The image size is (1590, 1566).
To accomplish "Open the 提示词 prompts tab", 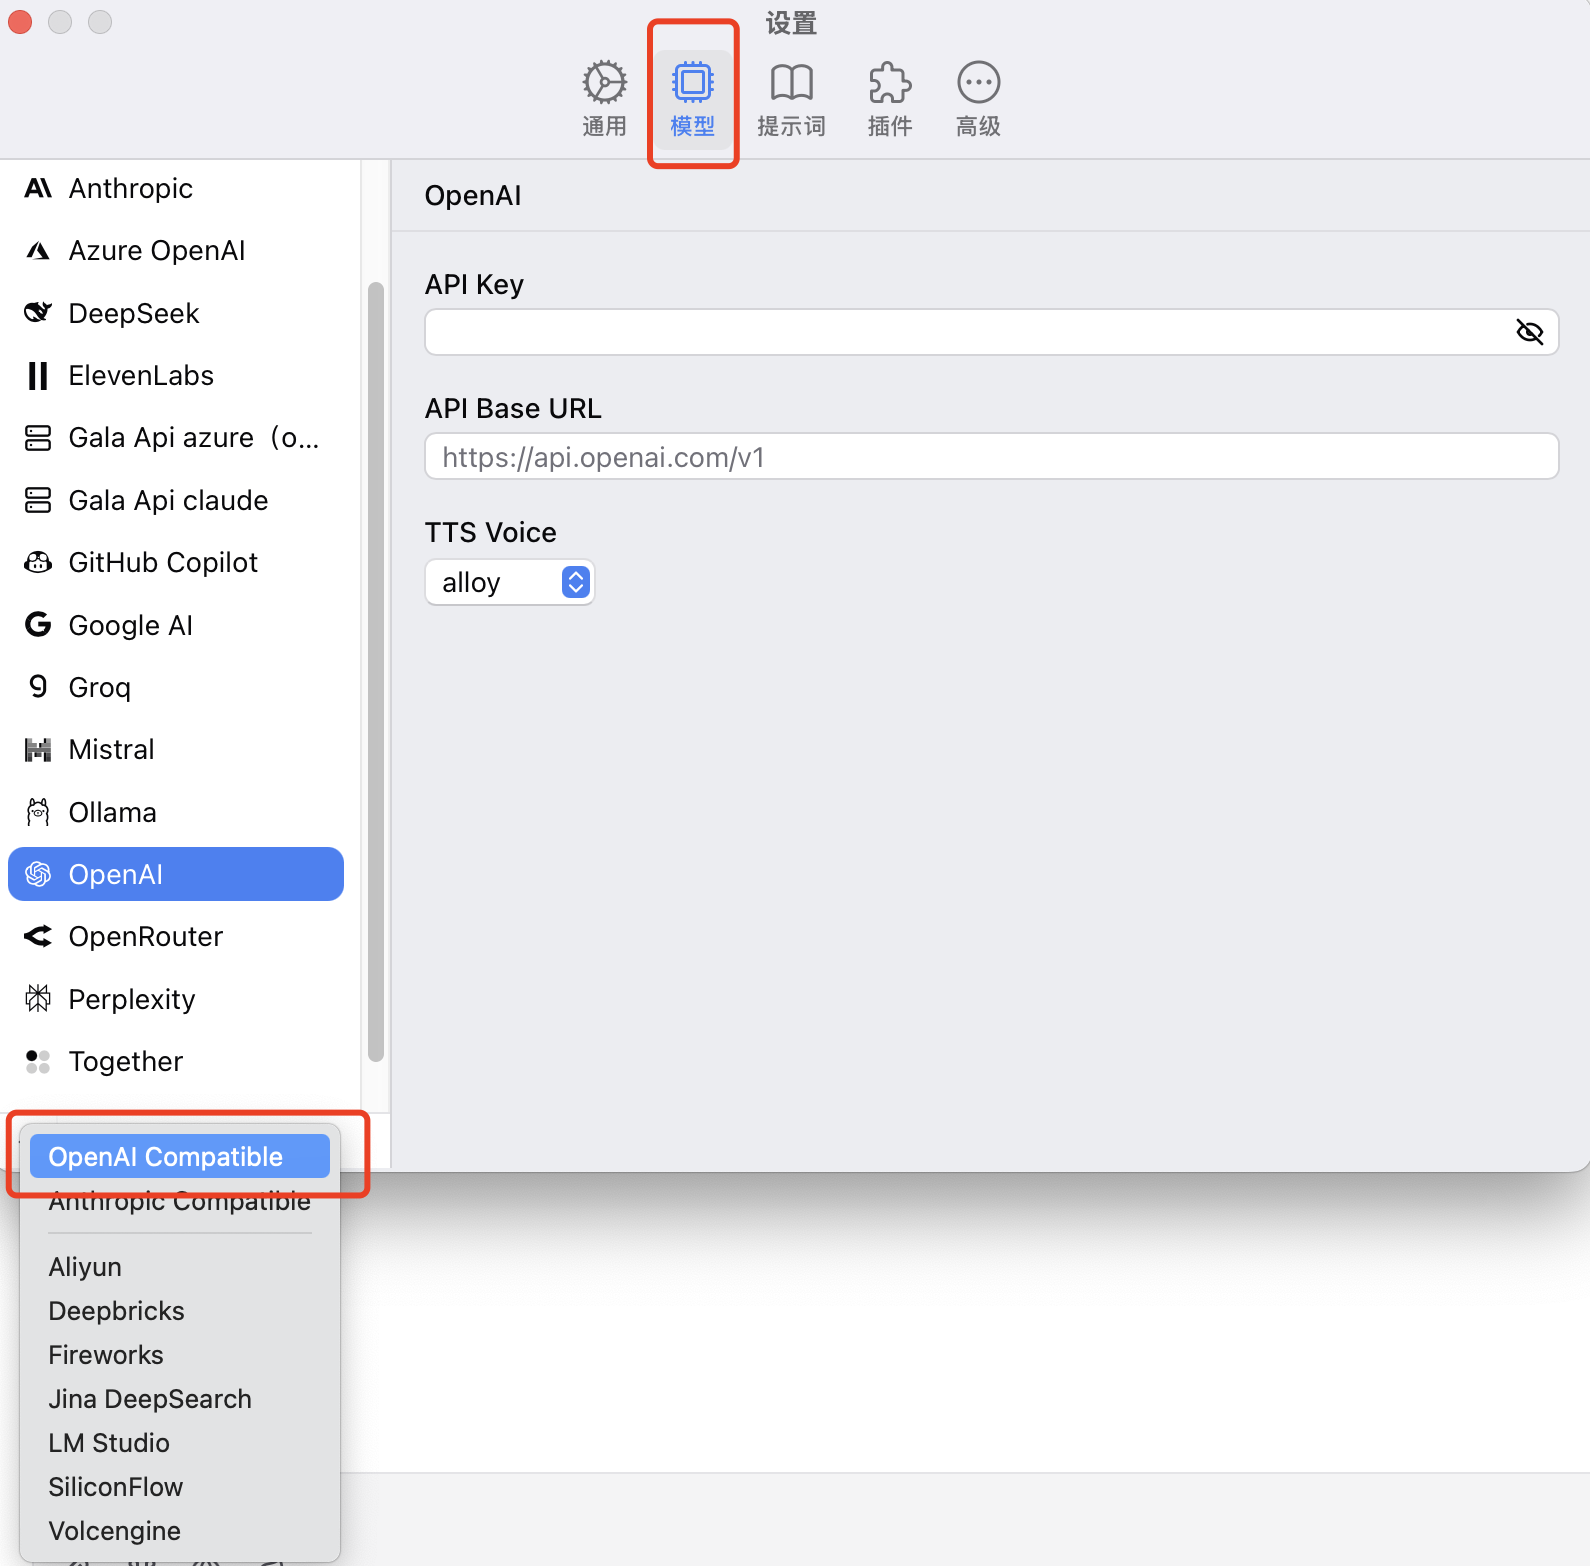I will (791, 98).
